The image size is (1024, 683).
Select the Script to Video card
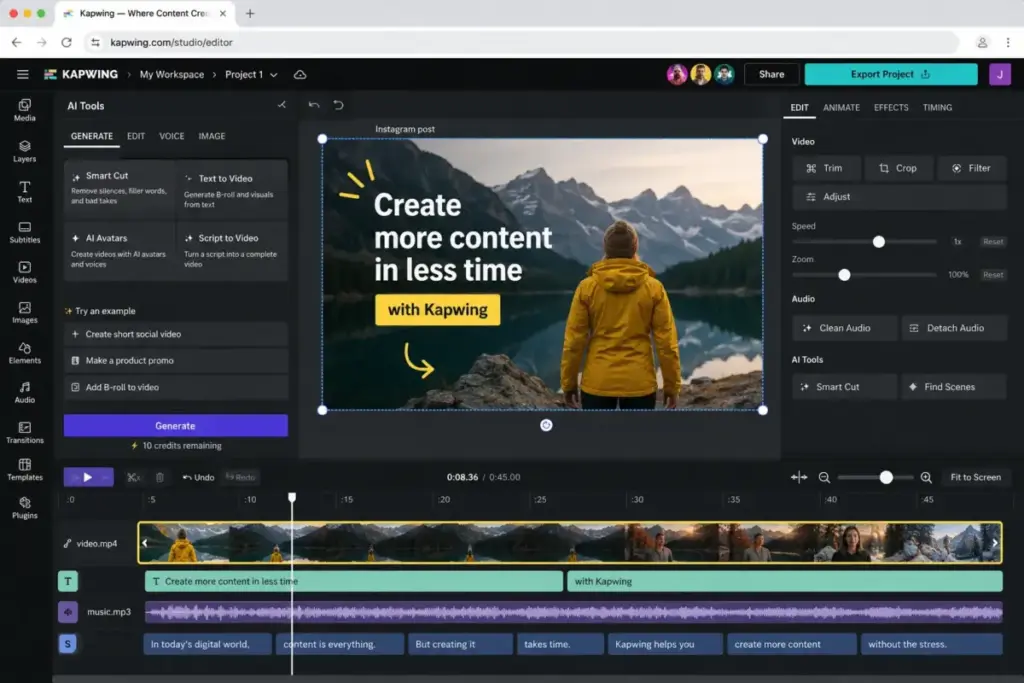(x=231, y=251)
